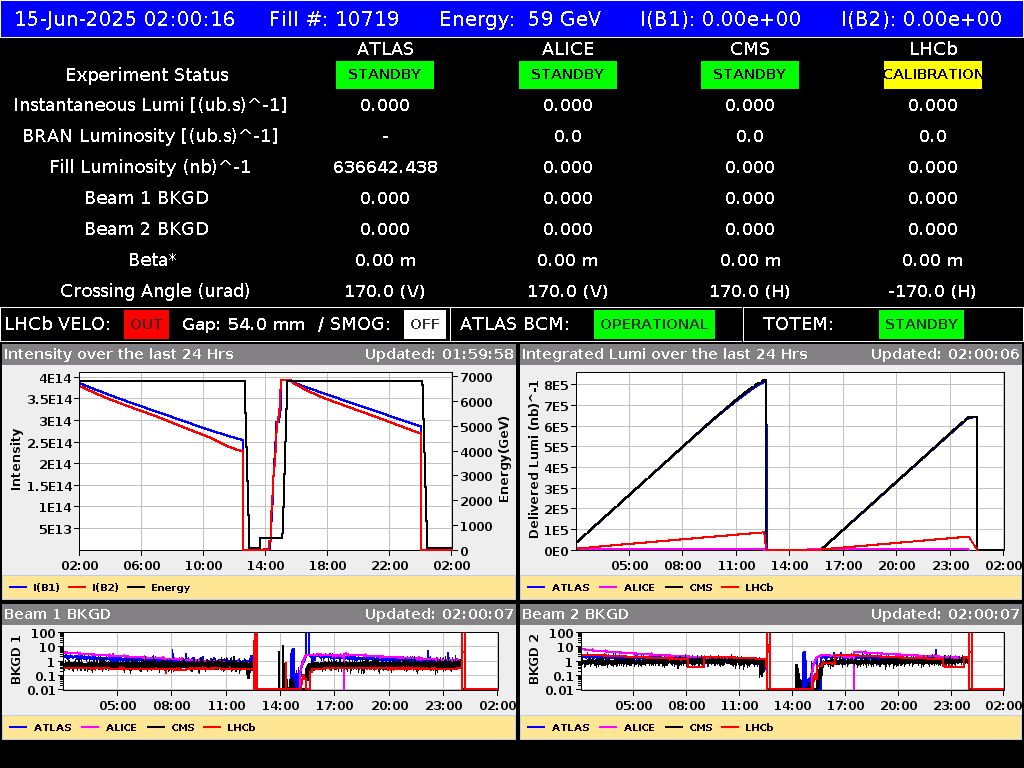Click LHCb legend entry in Integrated Lumi chart

click(x=748, y=588)
